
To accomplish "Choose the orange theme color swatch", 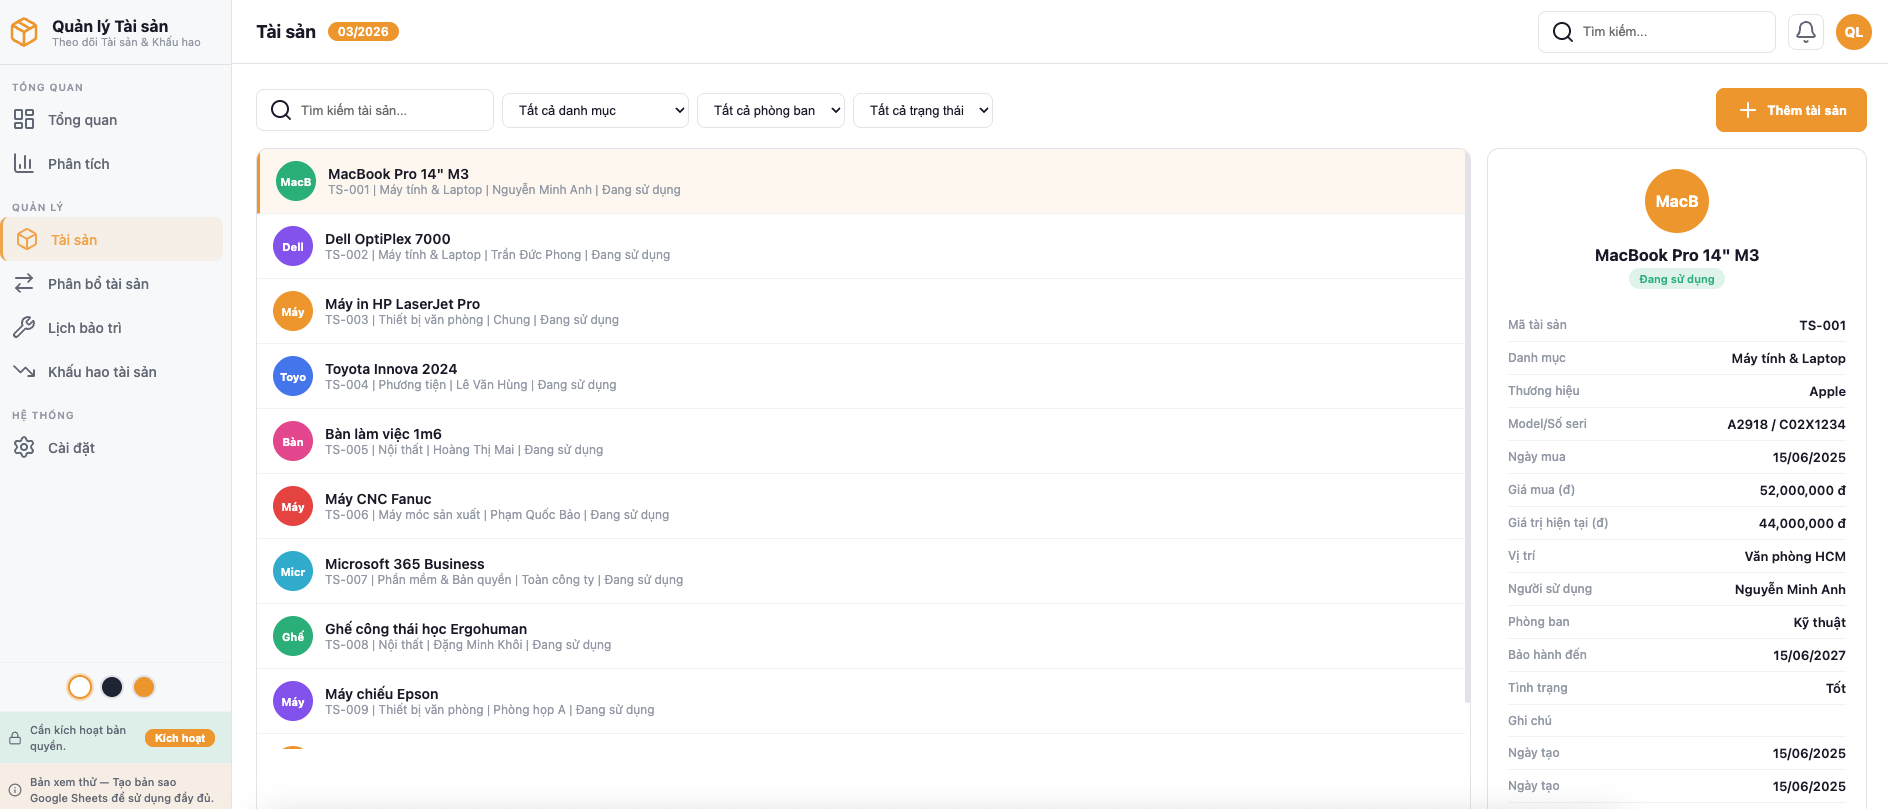I will coord(144,687).
